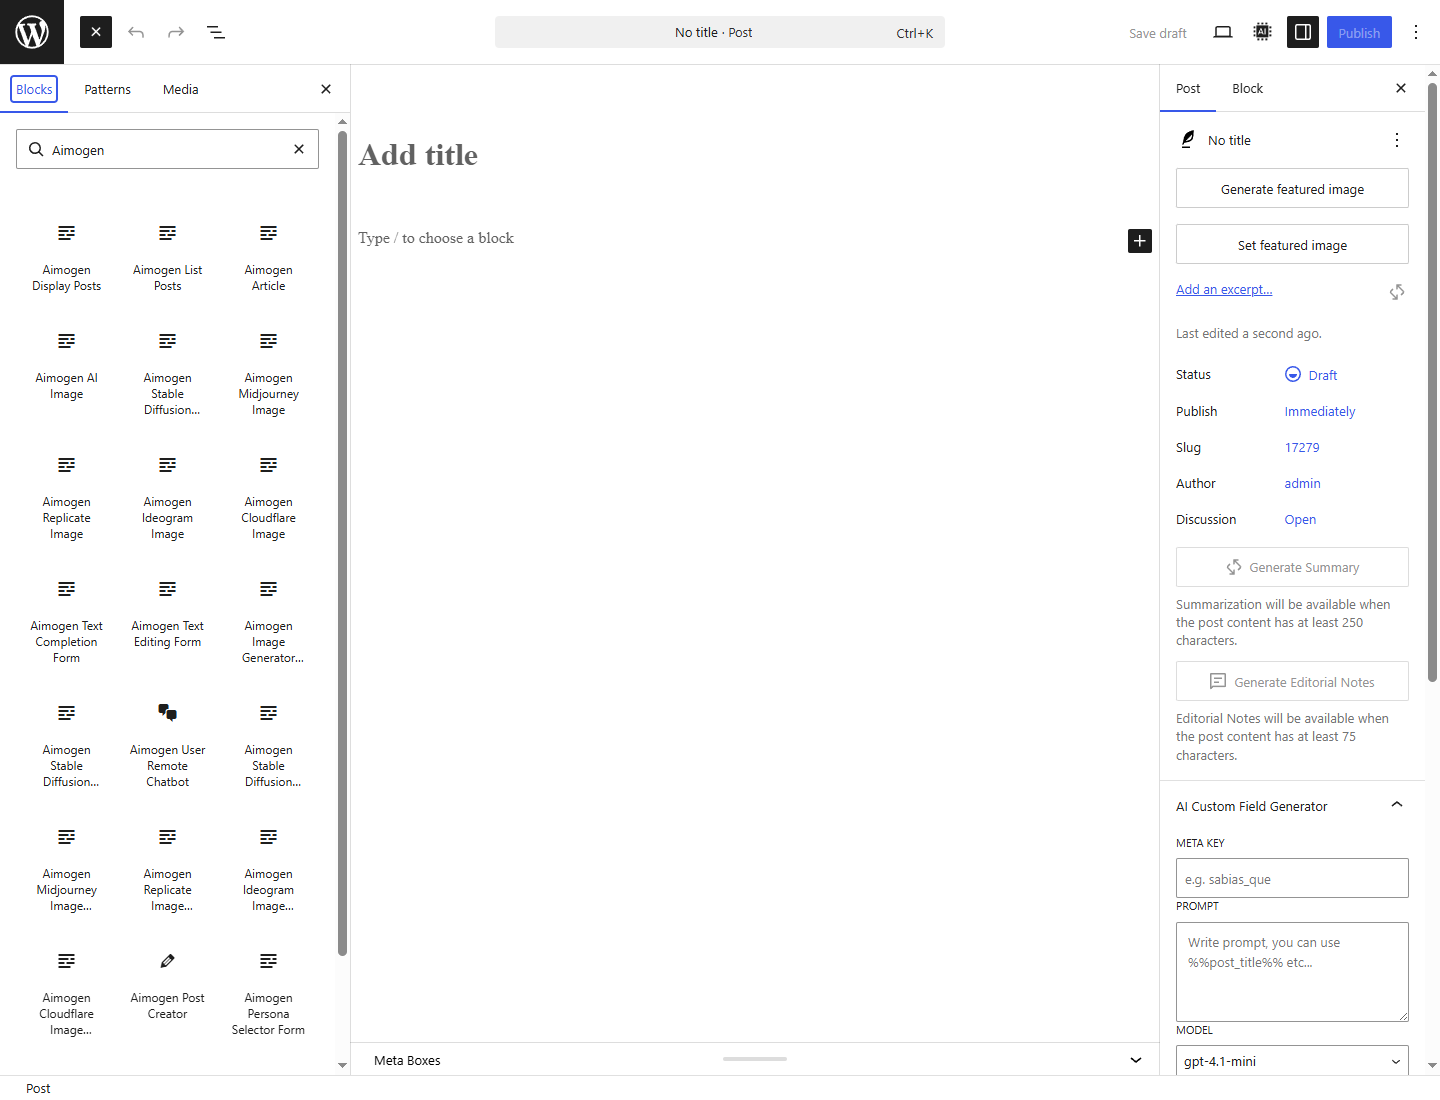
Task: Expand the Meta Boxes panel
Action: (755, 1060)
